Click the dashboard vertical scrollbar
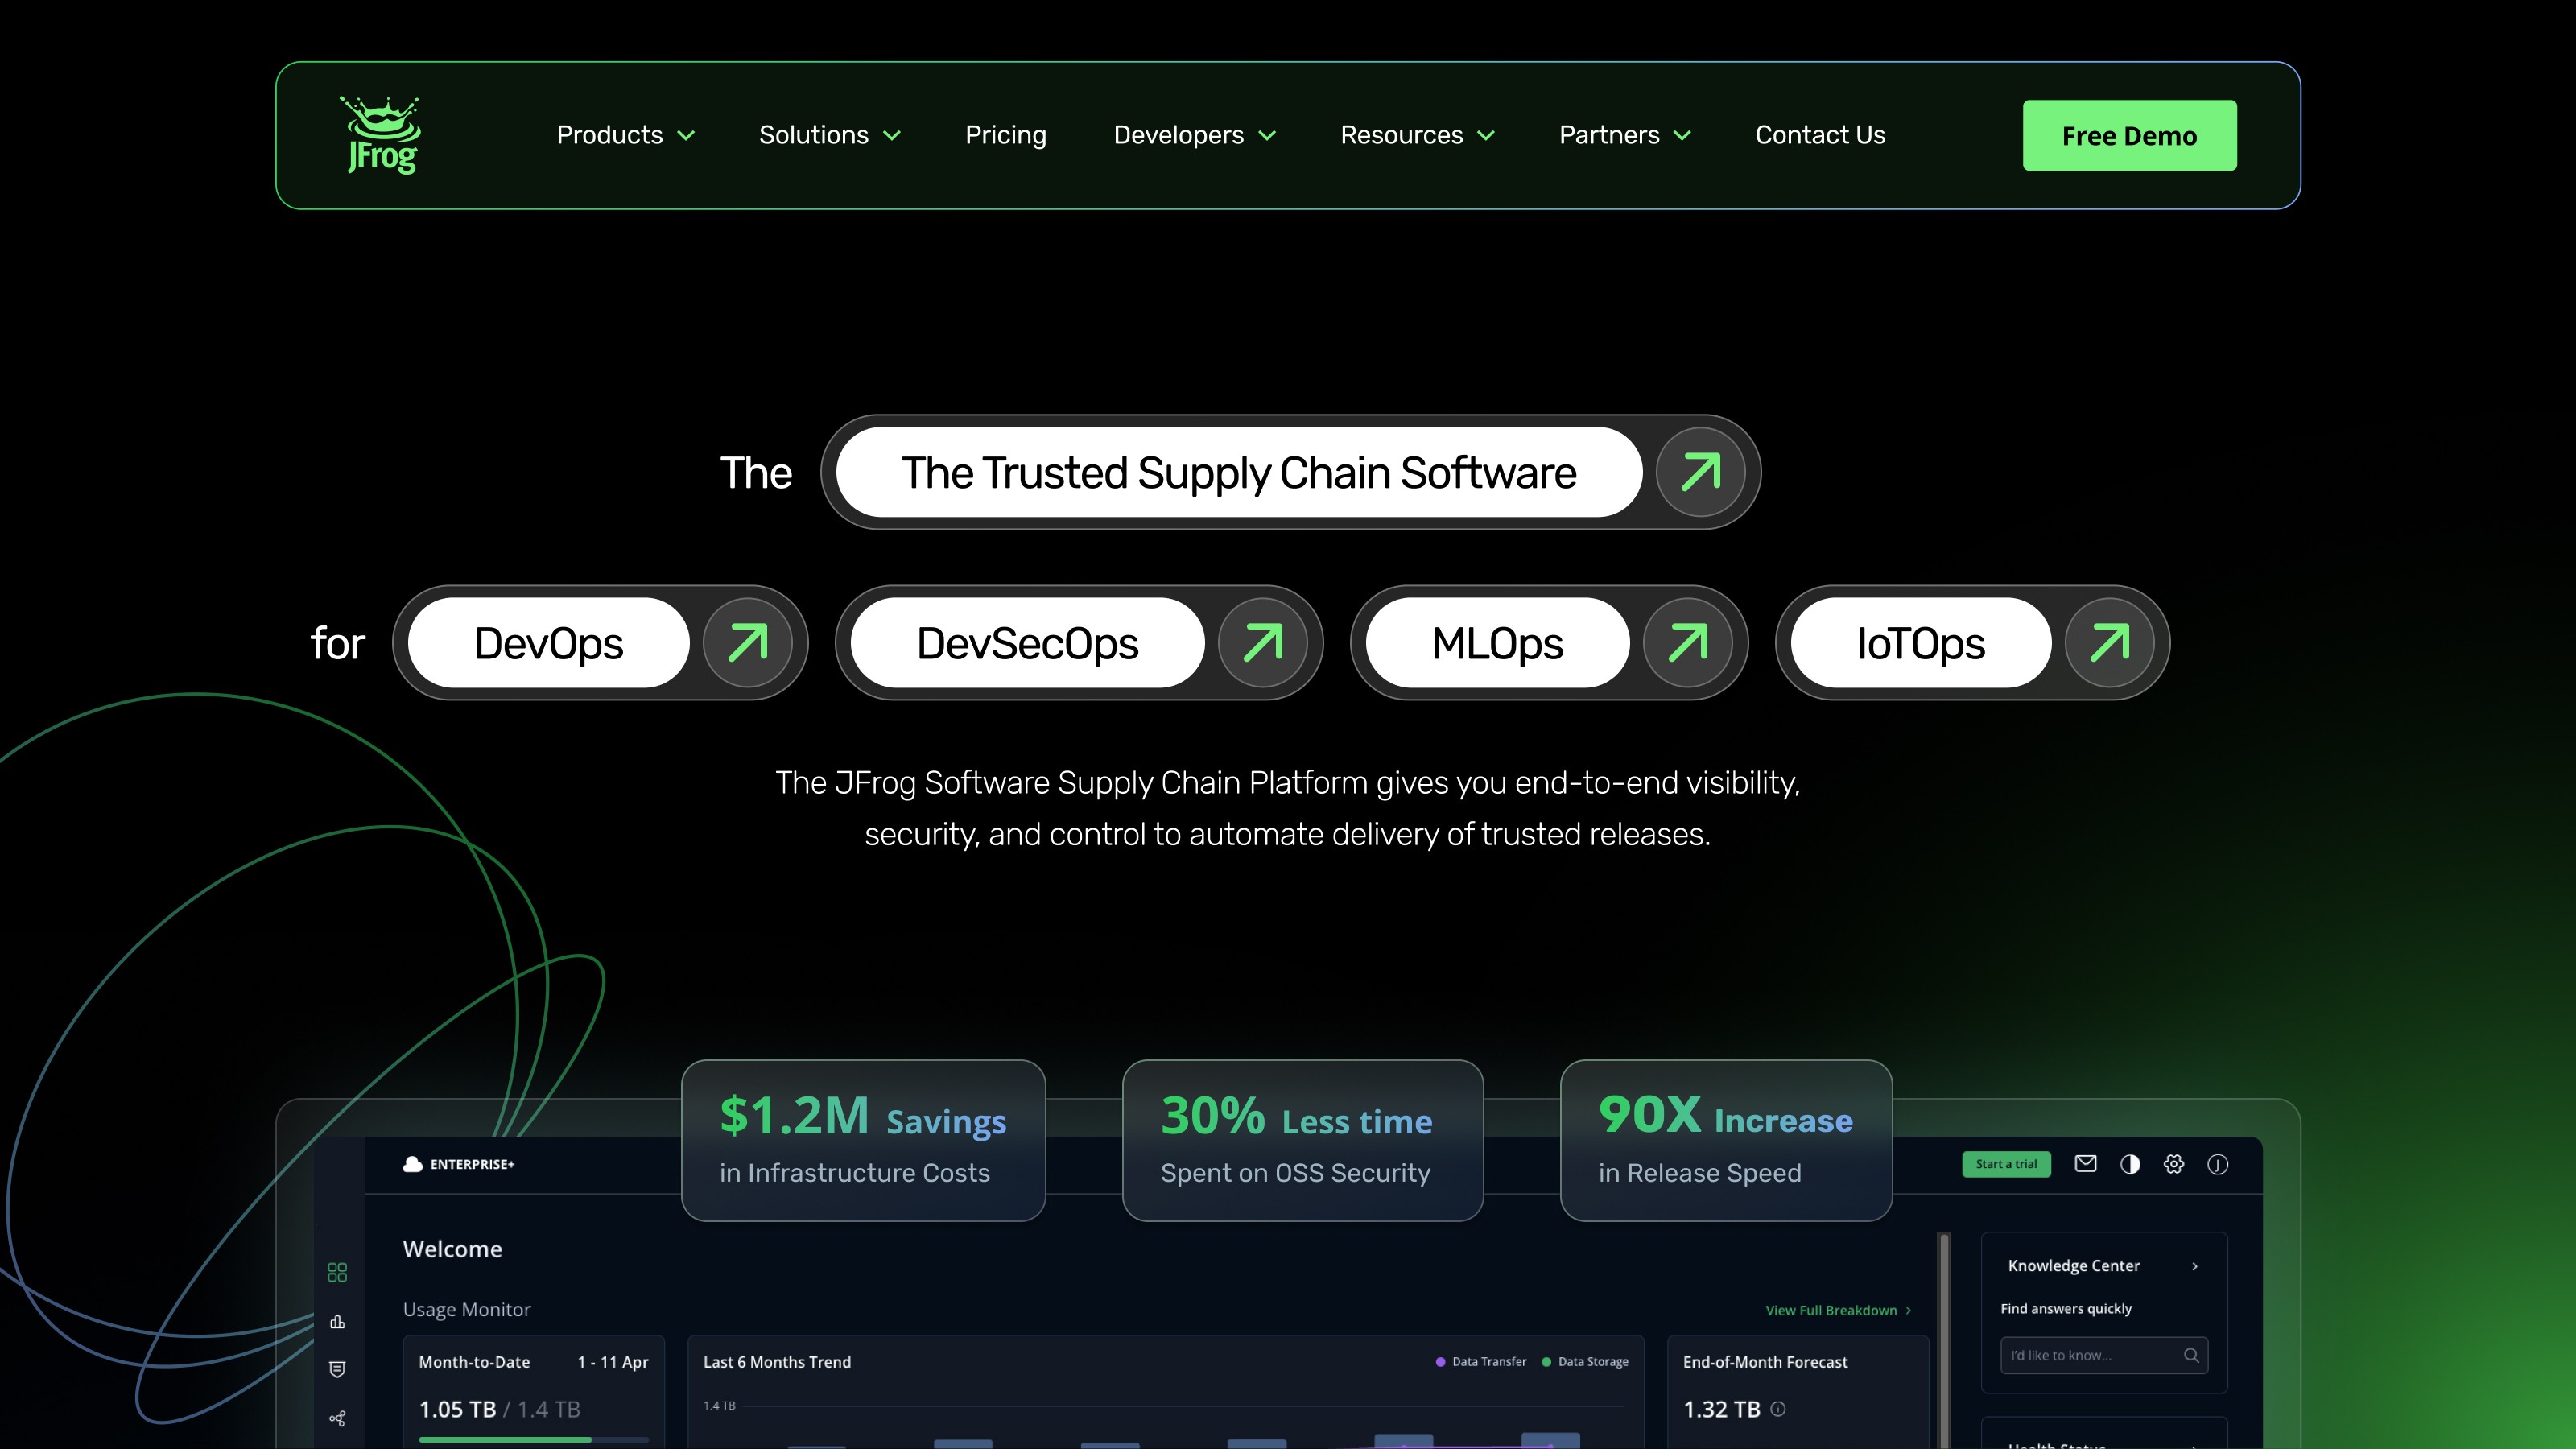The height and width of the screenshot is (1449, 2576). (x=1944, y=1340)
